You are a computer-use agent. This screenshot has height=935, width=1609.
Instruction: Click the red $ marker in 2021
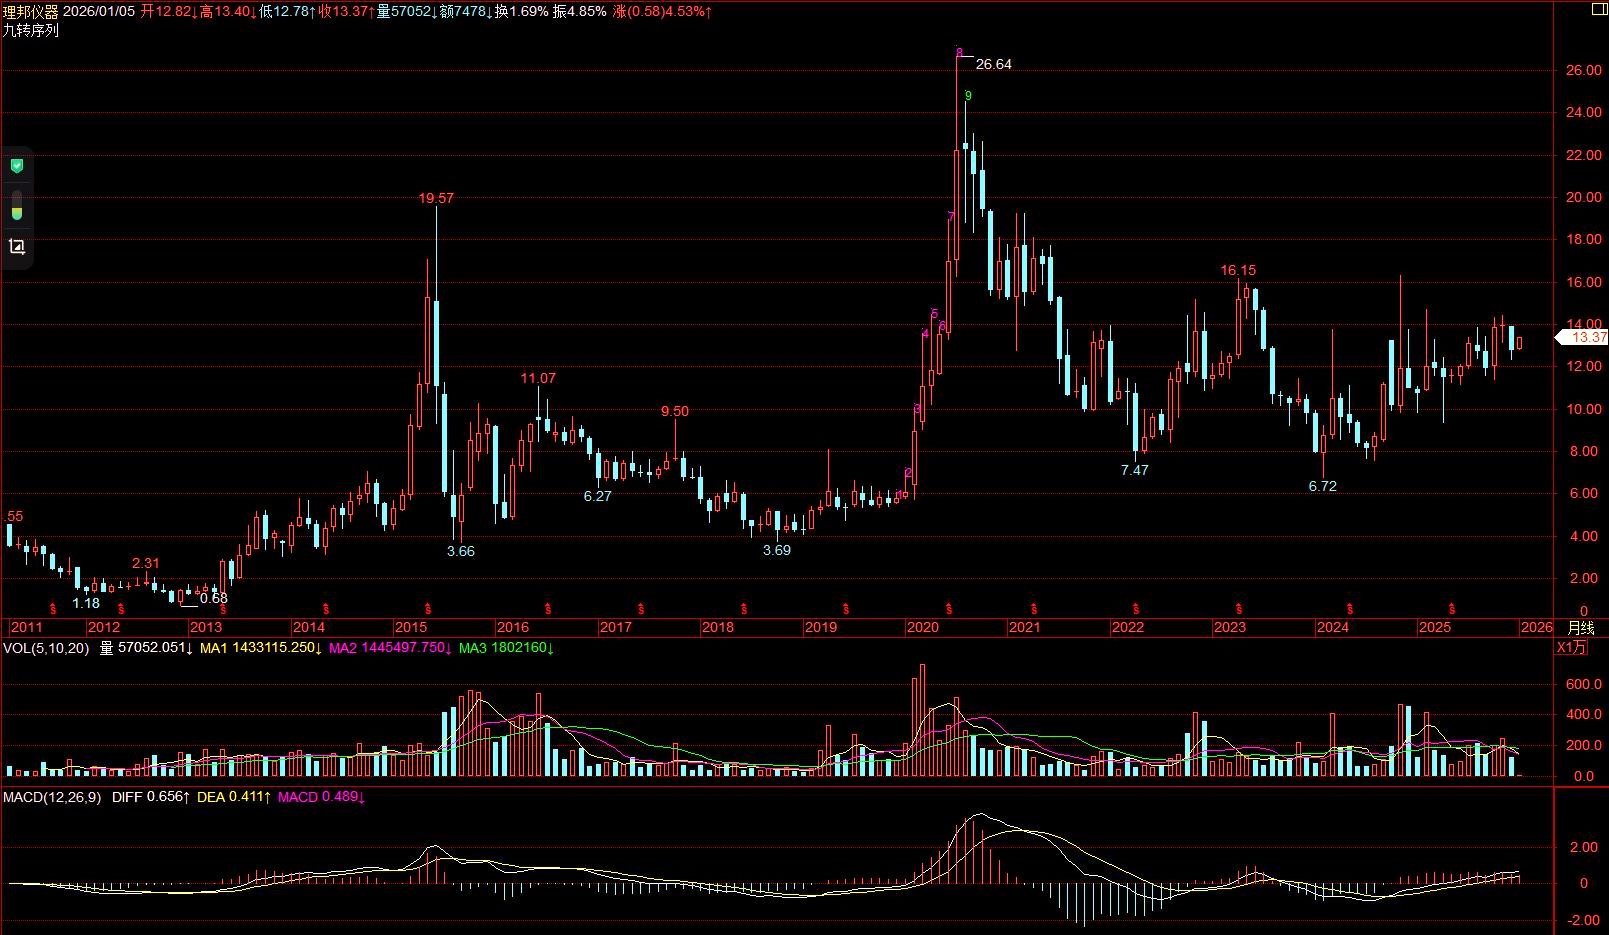pyautogui.click(x=1034, y=608)
